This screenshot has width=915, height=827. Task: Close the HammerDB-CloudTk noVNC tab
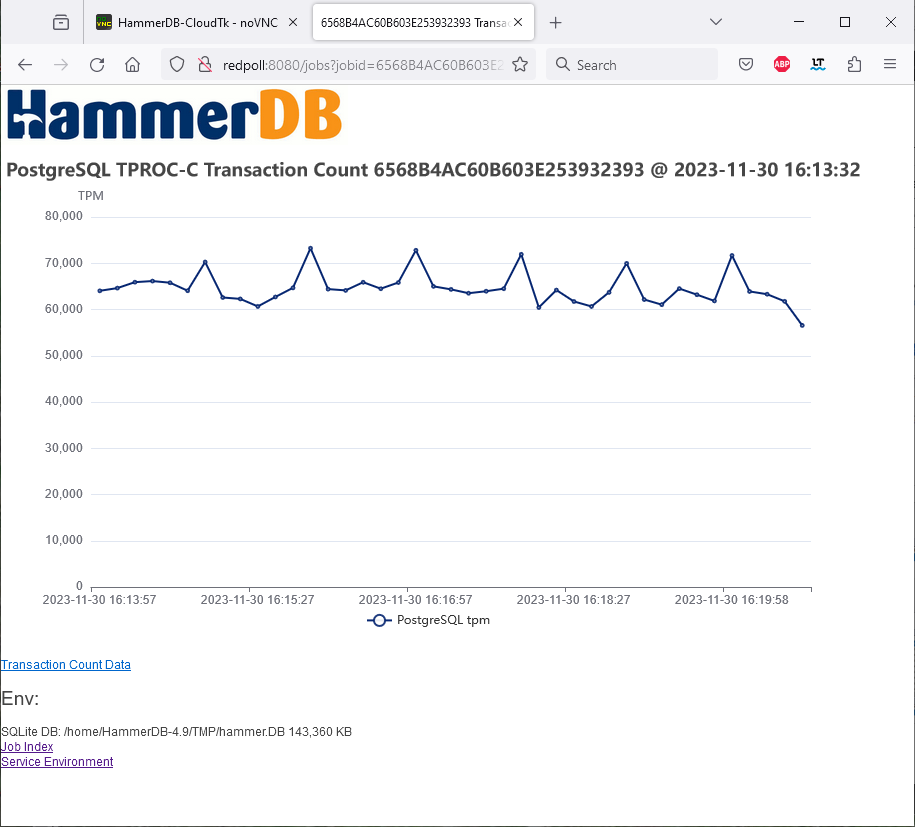tap(293, 22)
